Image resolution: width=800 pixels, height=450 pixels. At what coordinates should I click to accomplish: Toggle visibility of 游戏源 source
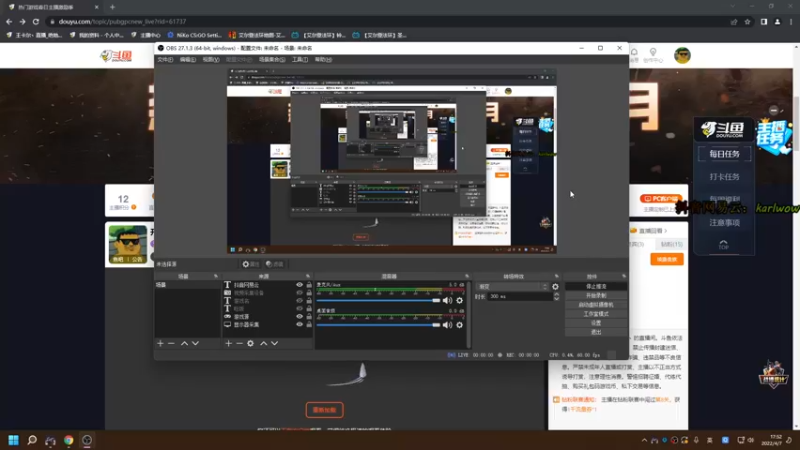pyautogui.click(x=299, y=316)
